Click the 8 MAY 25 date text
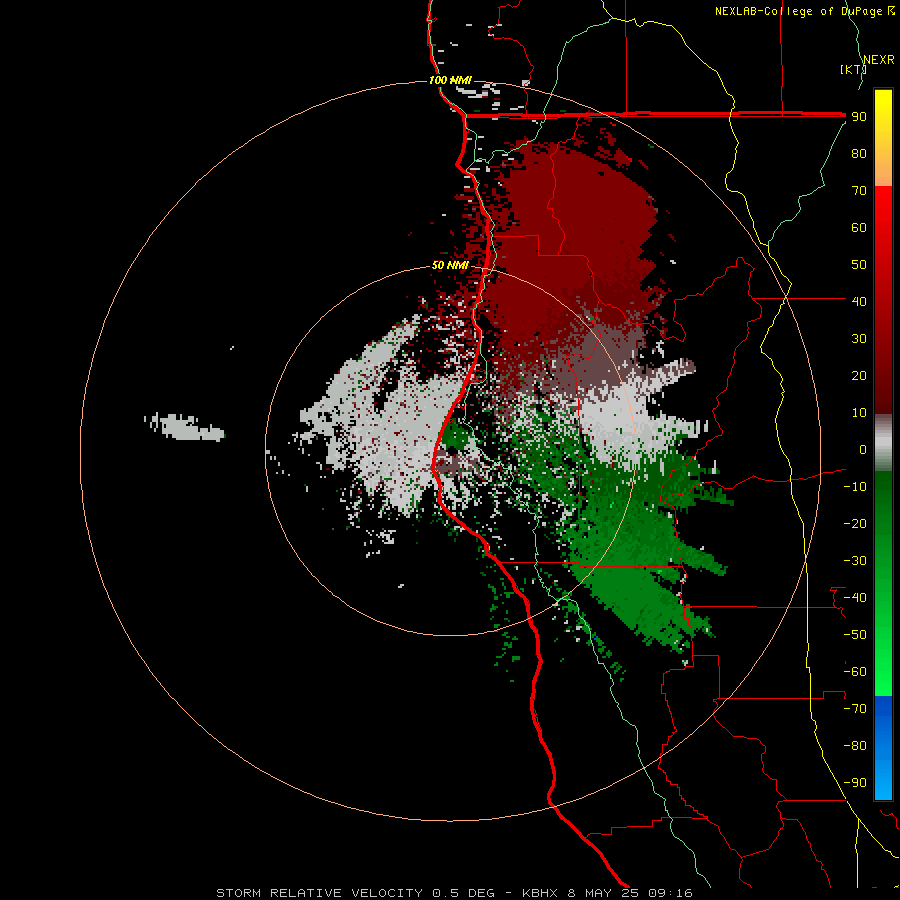This screenshot has height=900, width=900. [x=603, y=893]
